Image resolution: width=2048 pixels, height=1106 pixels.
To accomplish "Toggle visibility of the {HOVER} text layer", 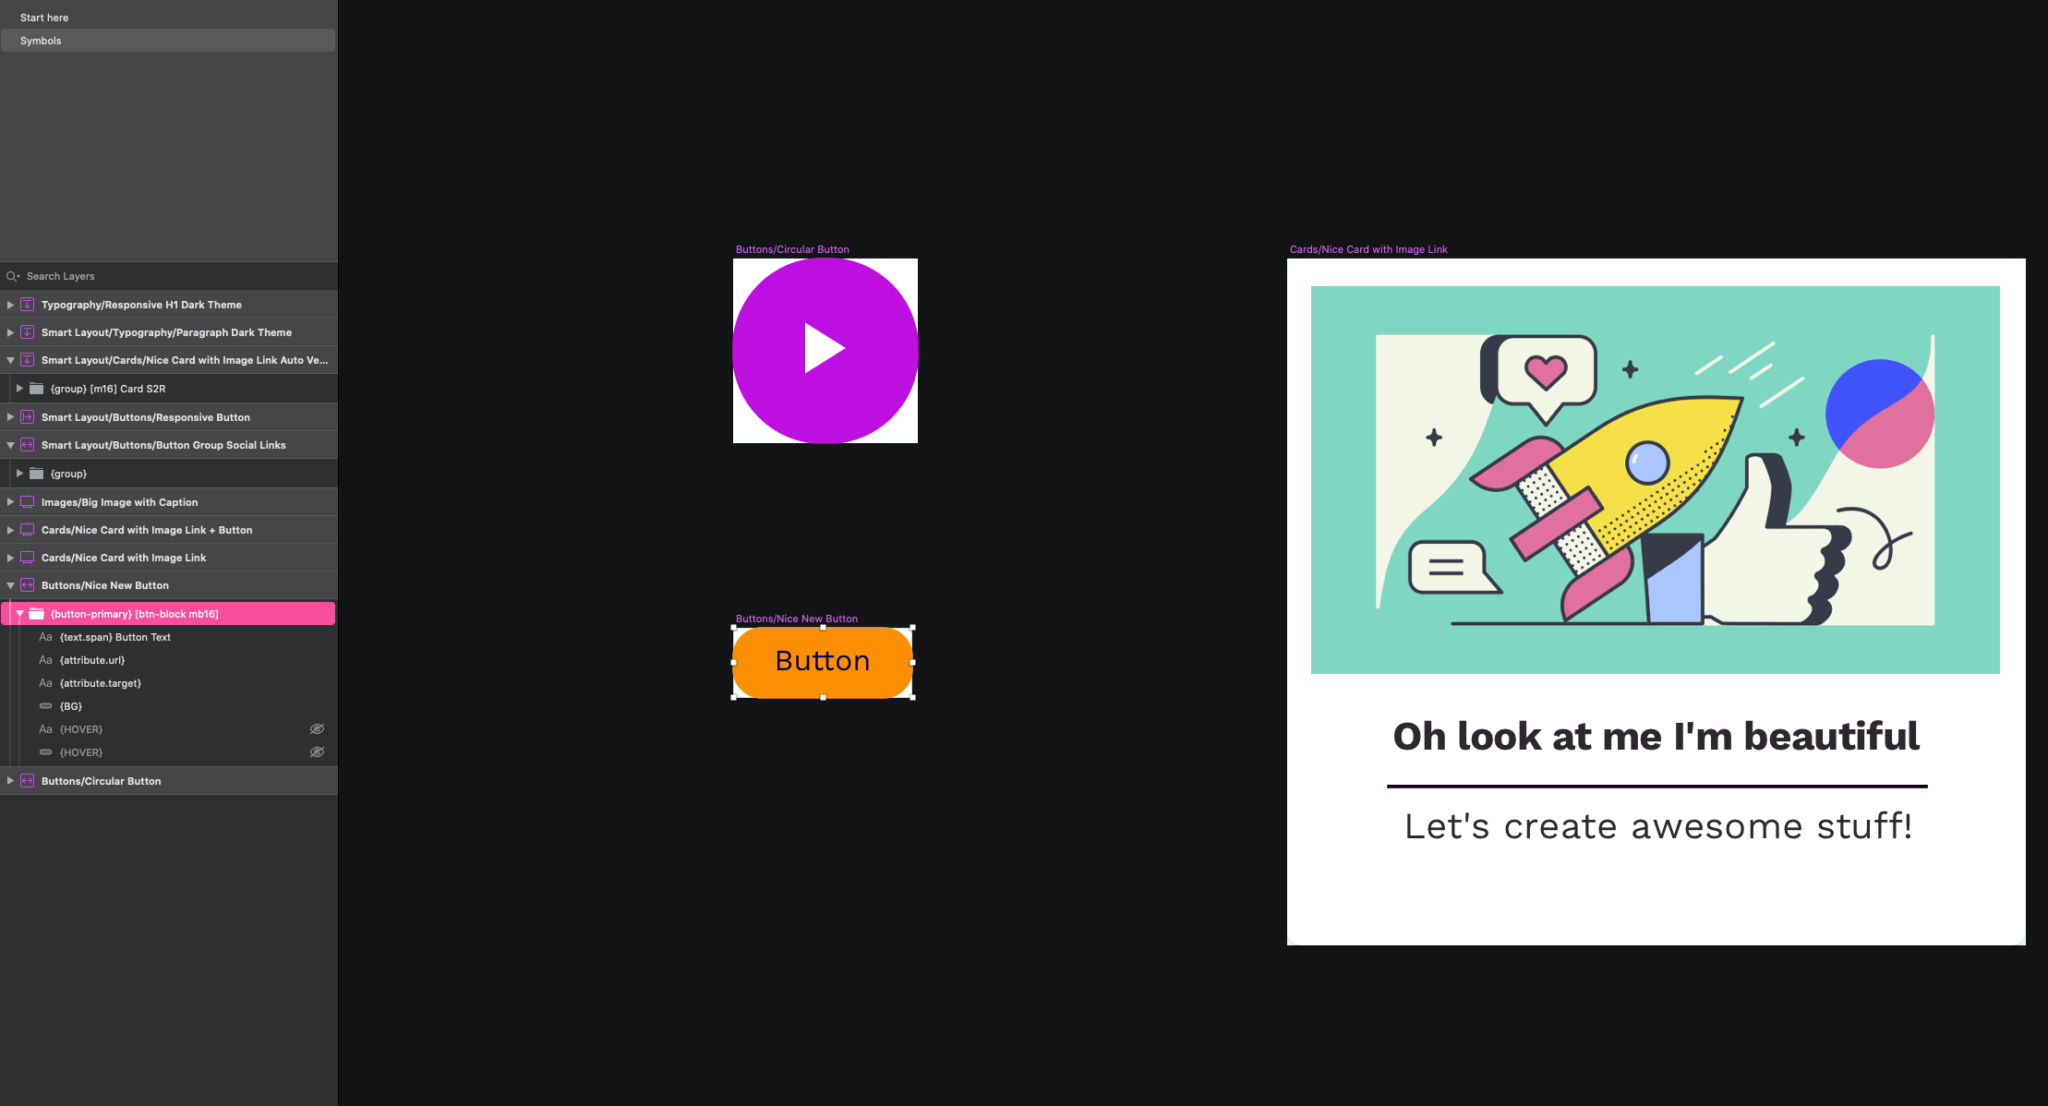I will (x=317, y=729).
